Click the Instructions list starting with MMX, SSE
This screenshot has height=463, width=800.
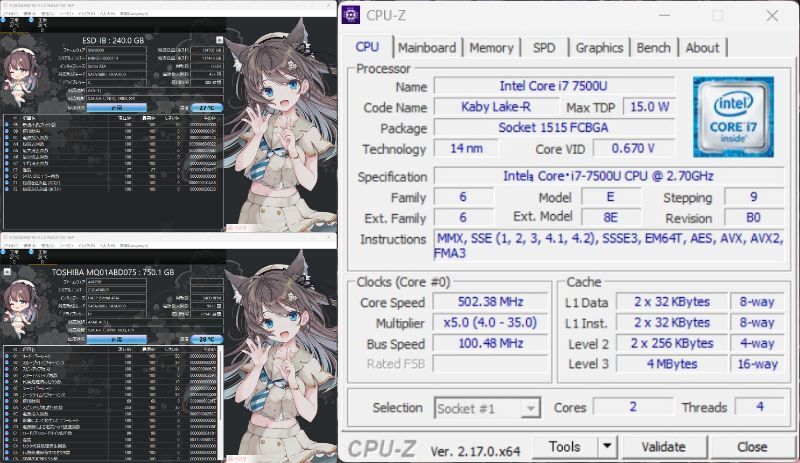coord(609,246)
